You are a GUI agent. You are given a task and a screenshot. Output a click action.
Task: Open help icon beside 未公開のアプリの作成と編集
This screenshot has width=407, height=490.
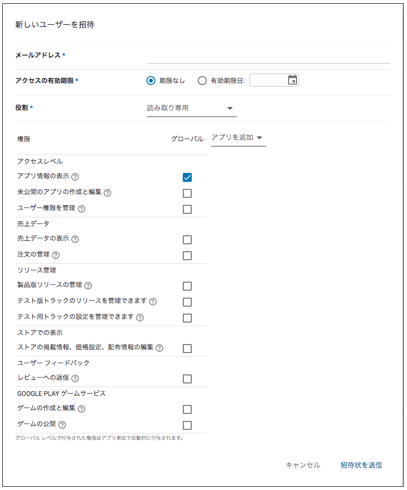point(108,193)
